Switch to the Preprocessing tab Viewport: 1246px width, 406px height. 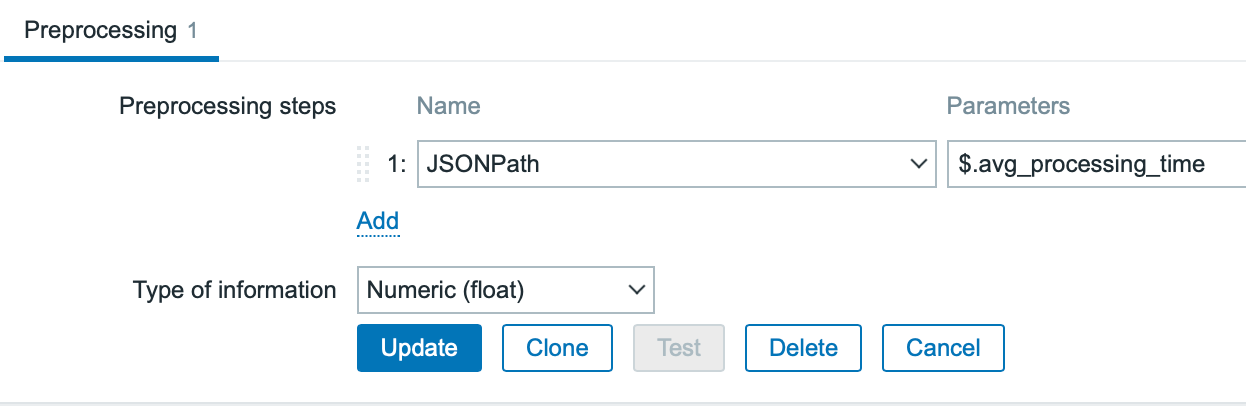point(100,30)
